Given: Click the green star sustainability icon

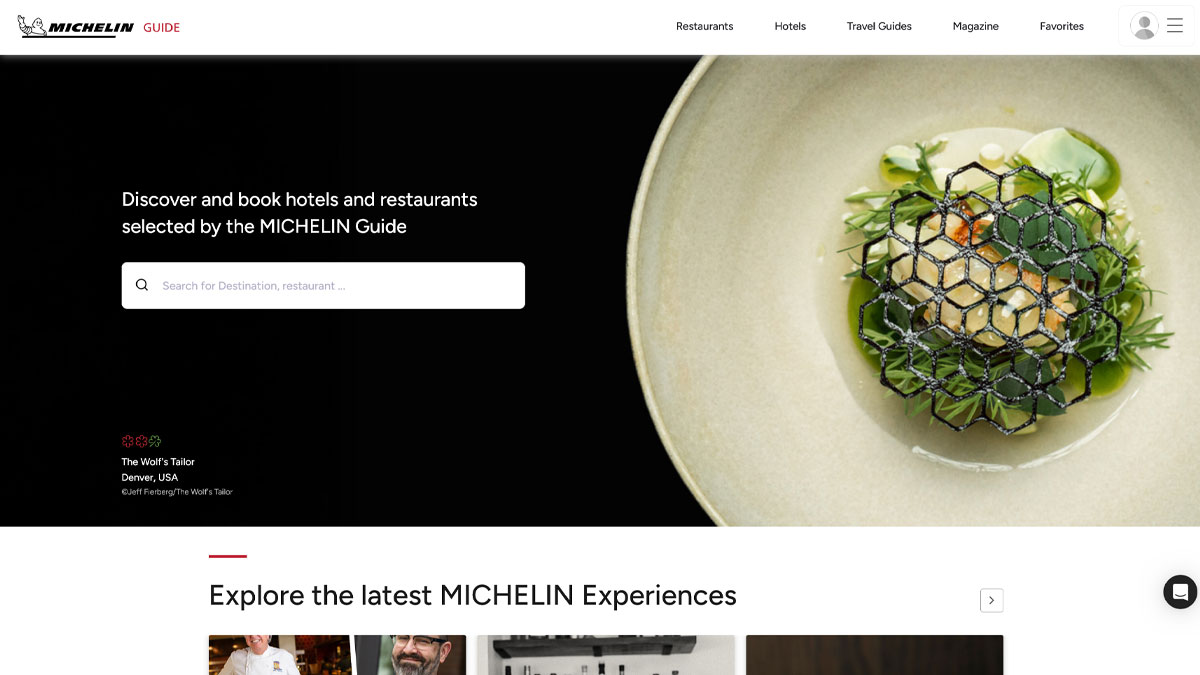Looking at the screenshot, I should [155, 441].
